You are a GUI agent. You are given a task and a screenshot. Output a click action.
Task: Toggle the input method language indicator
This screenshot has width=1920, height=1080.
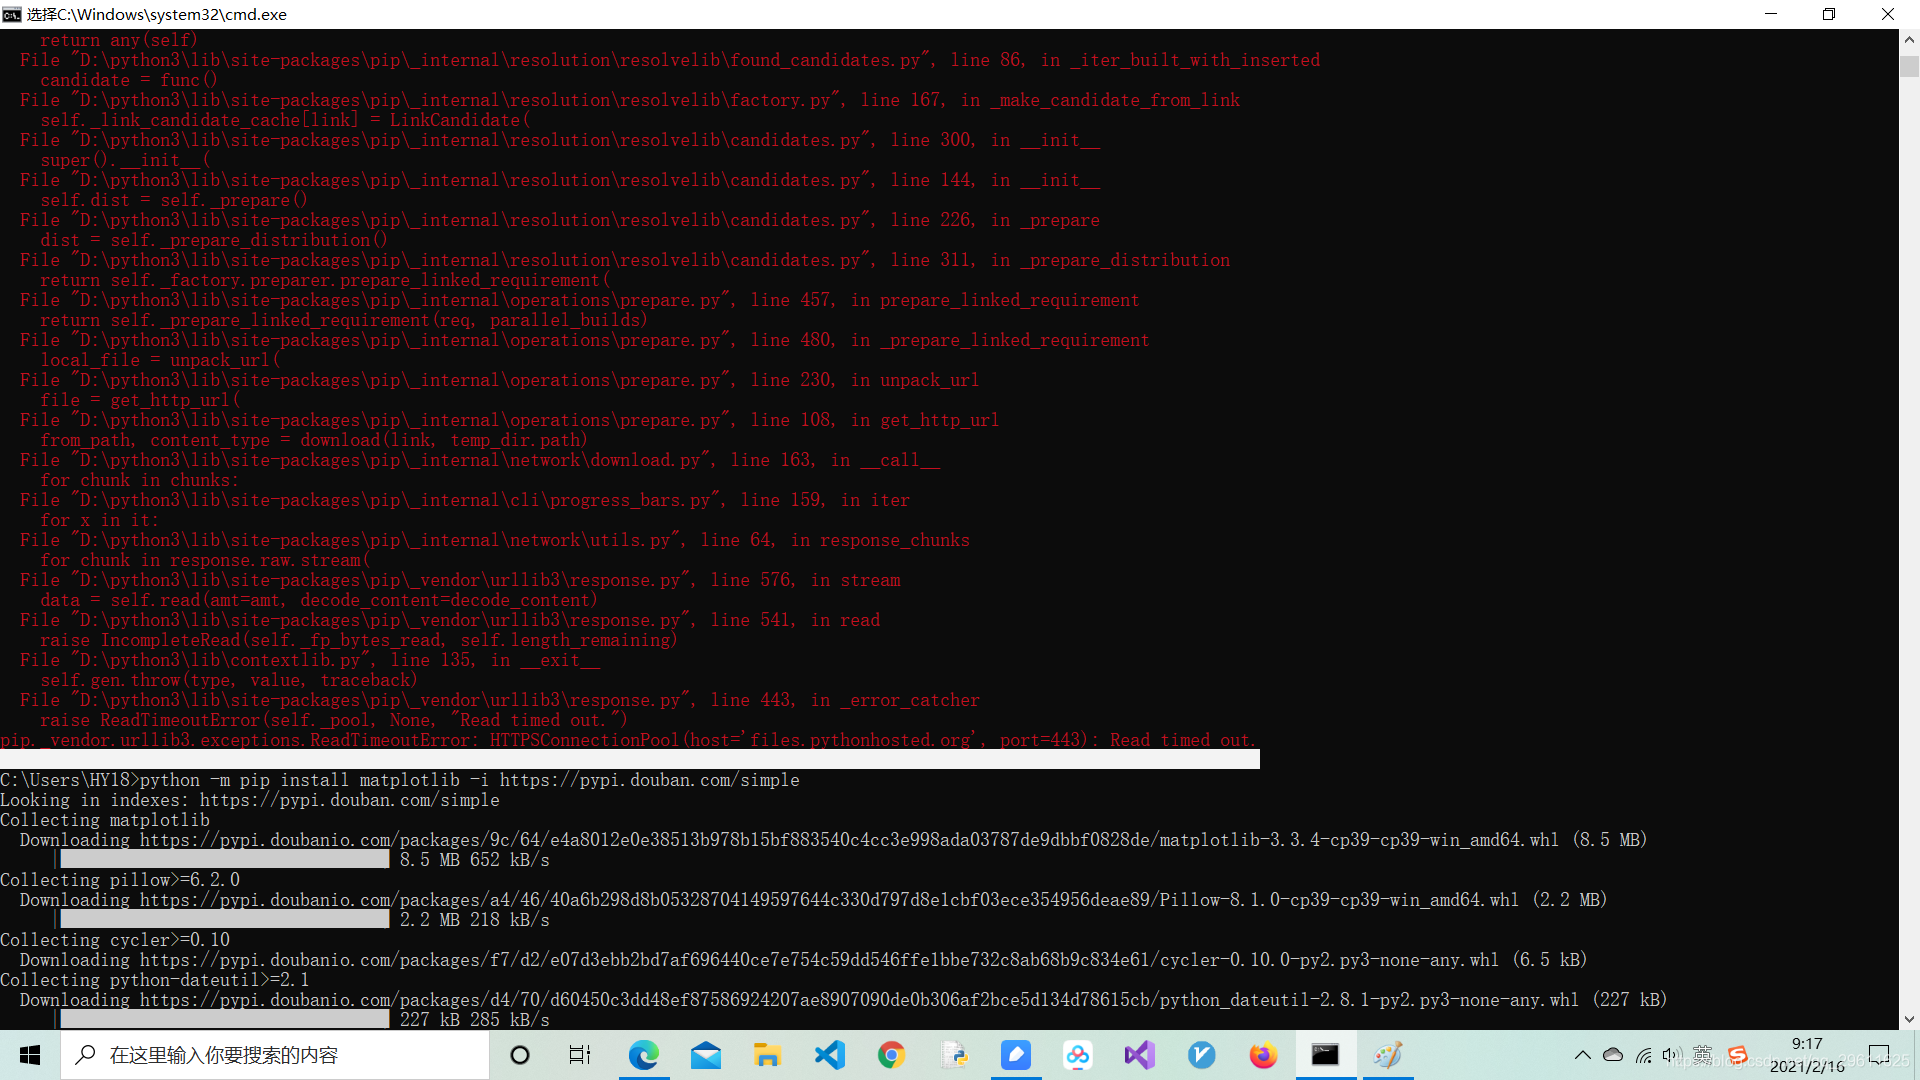point(1703,1055)
